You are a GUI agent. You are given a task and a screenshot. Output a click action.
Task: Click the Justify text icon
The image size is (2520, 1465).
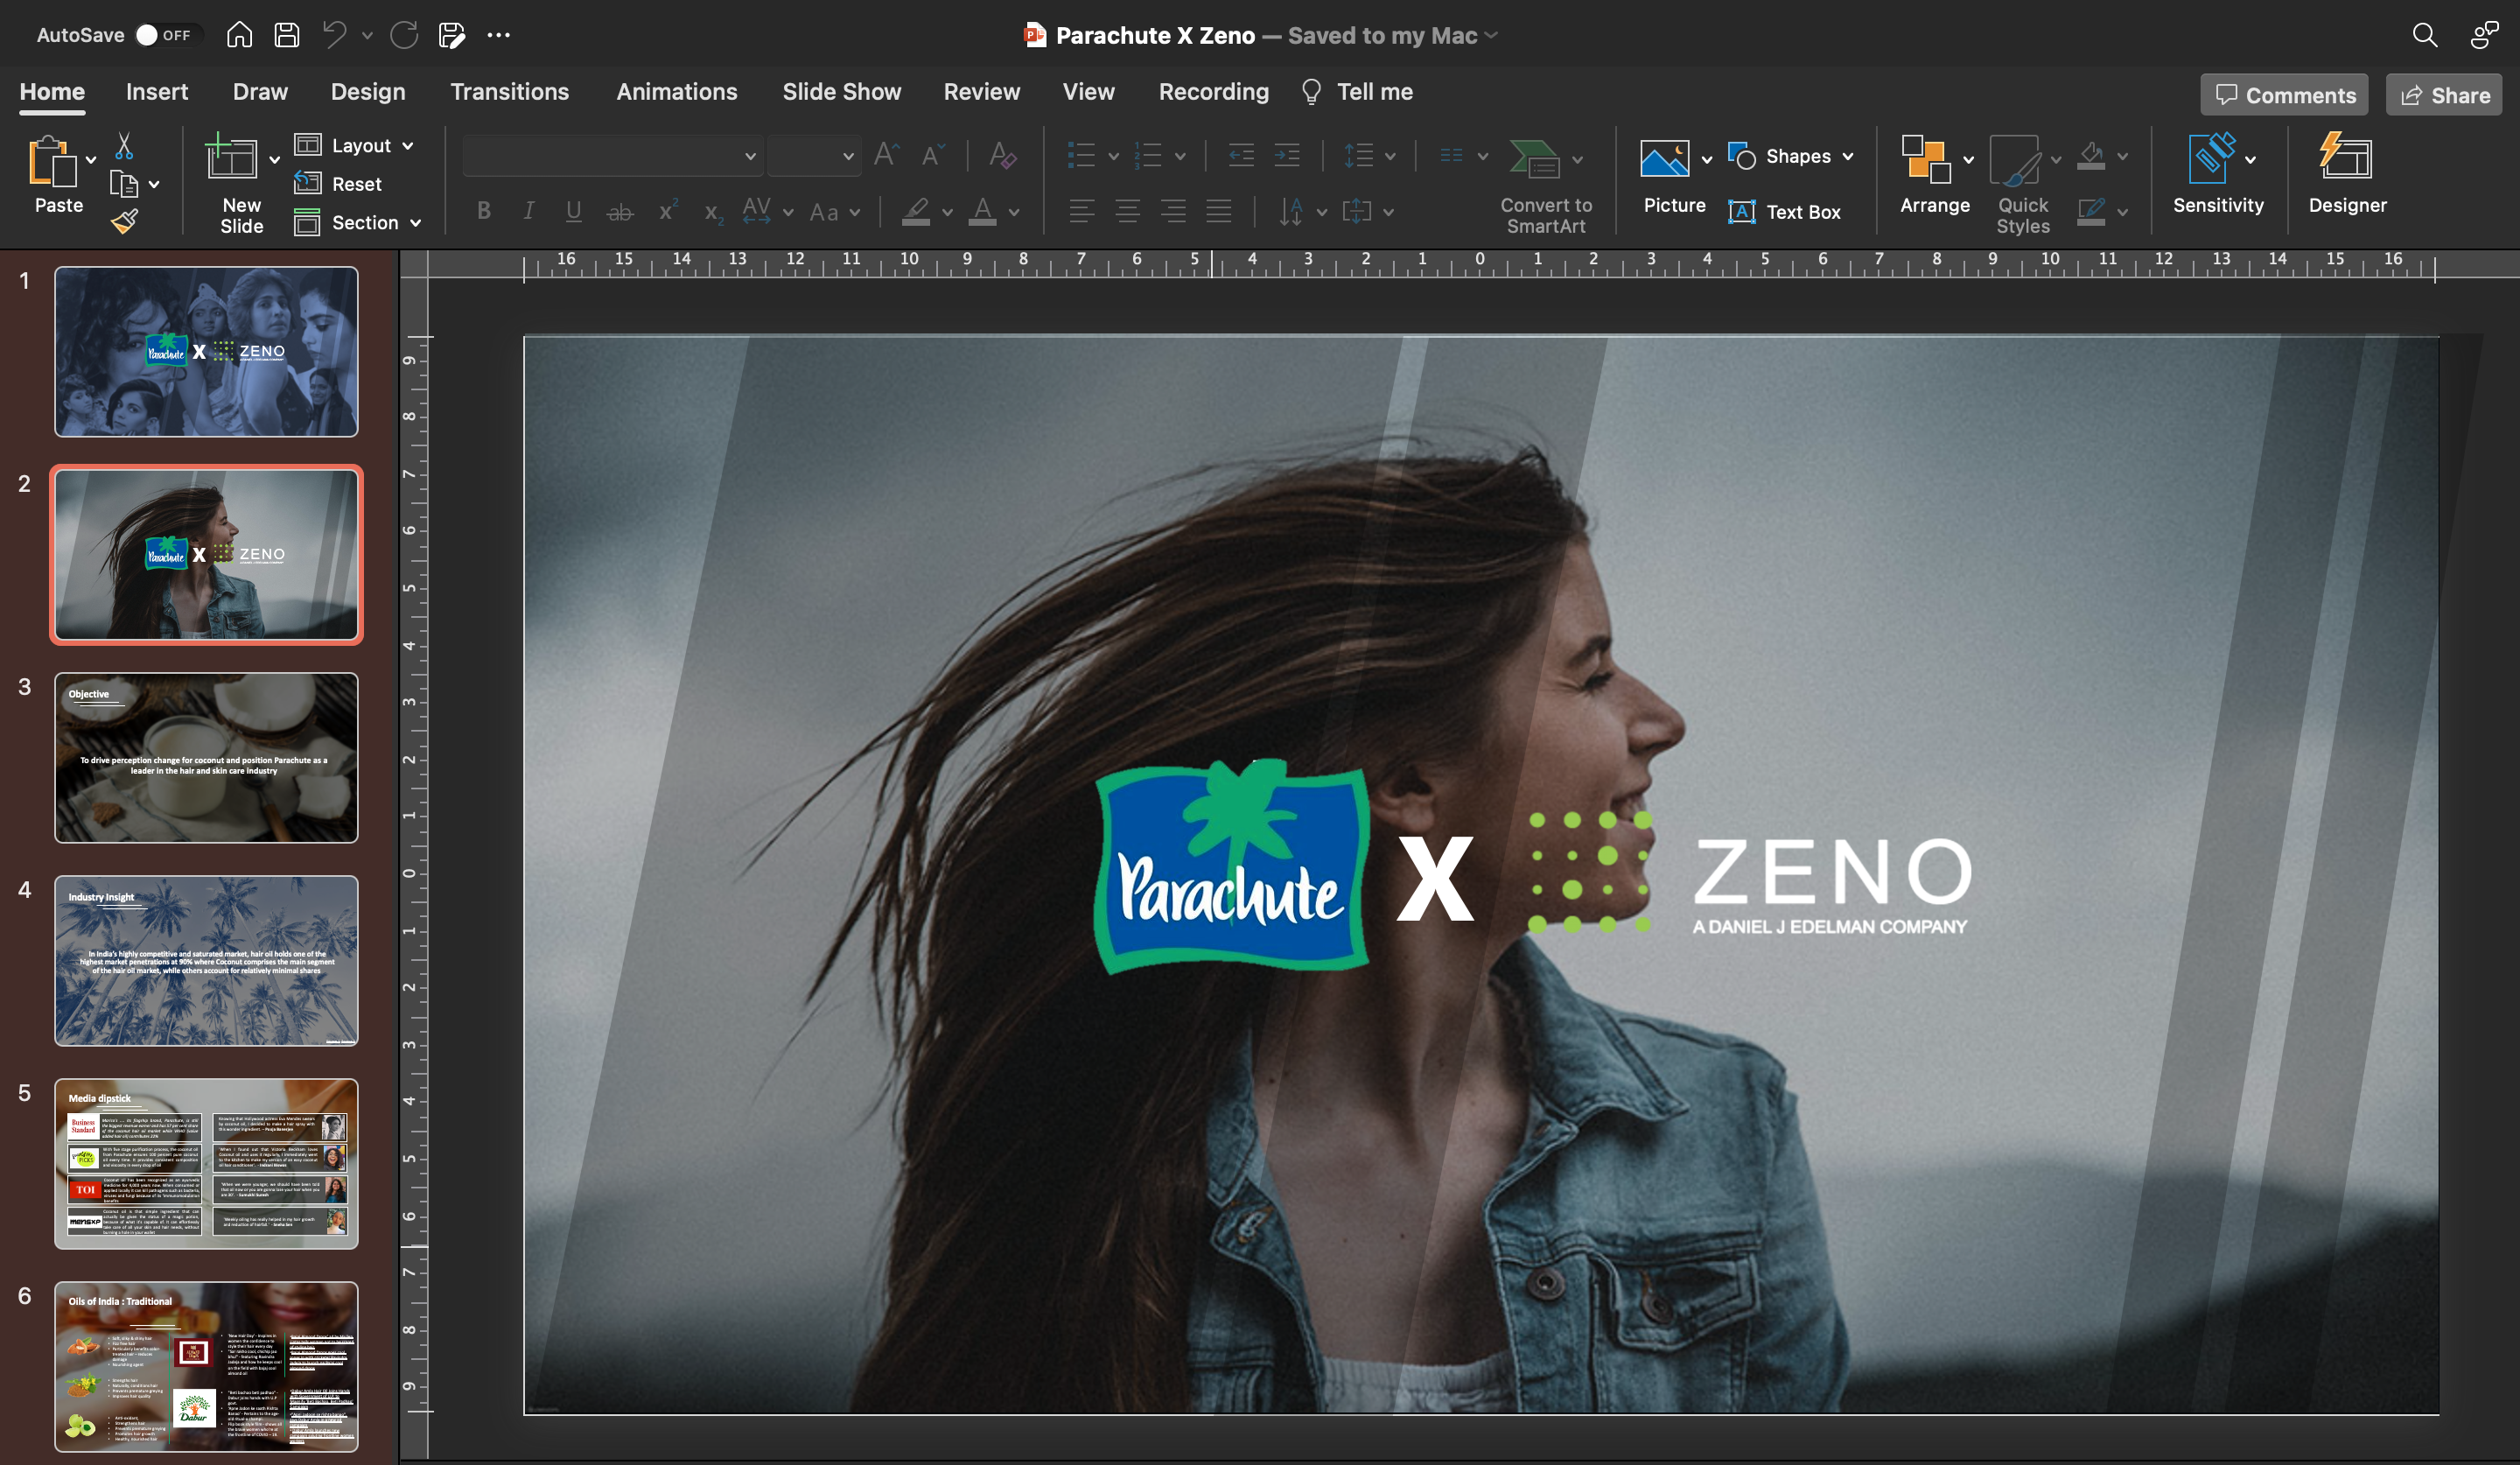[x=1219, y=211]
